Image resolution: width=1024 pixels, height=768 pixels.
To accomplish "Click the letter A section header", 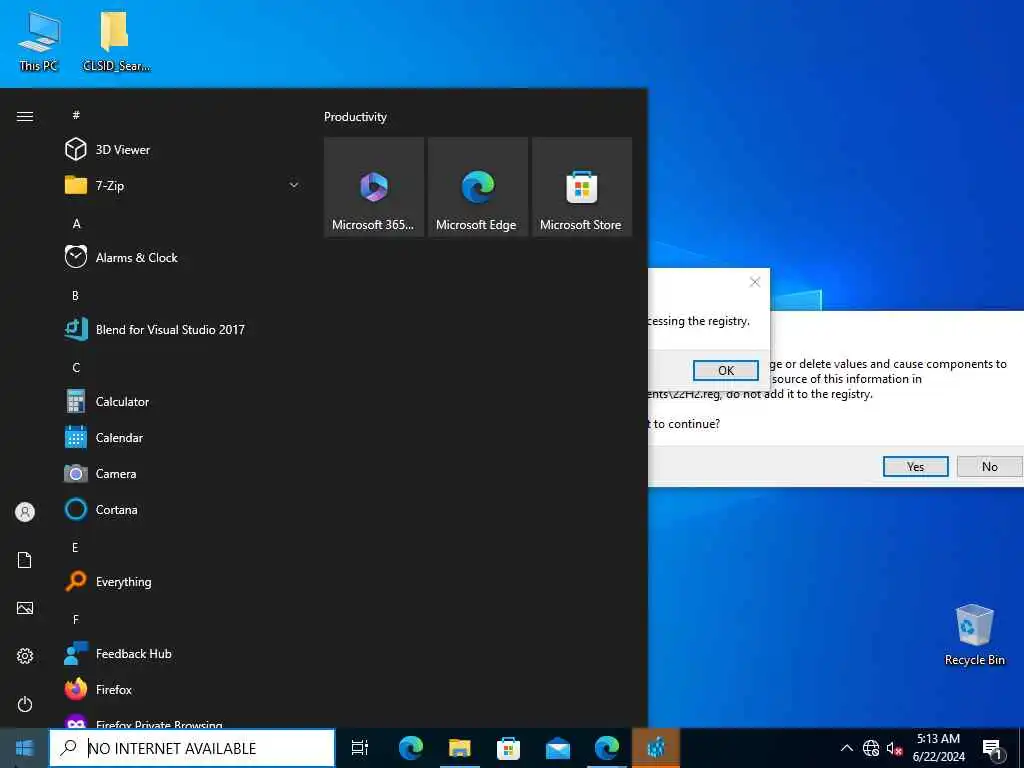I will click(76, 223).
